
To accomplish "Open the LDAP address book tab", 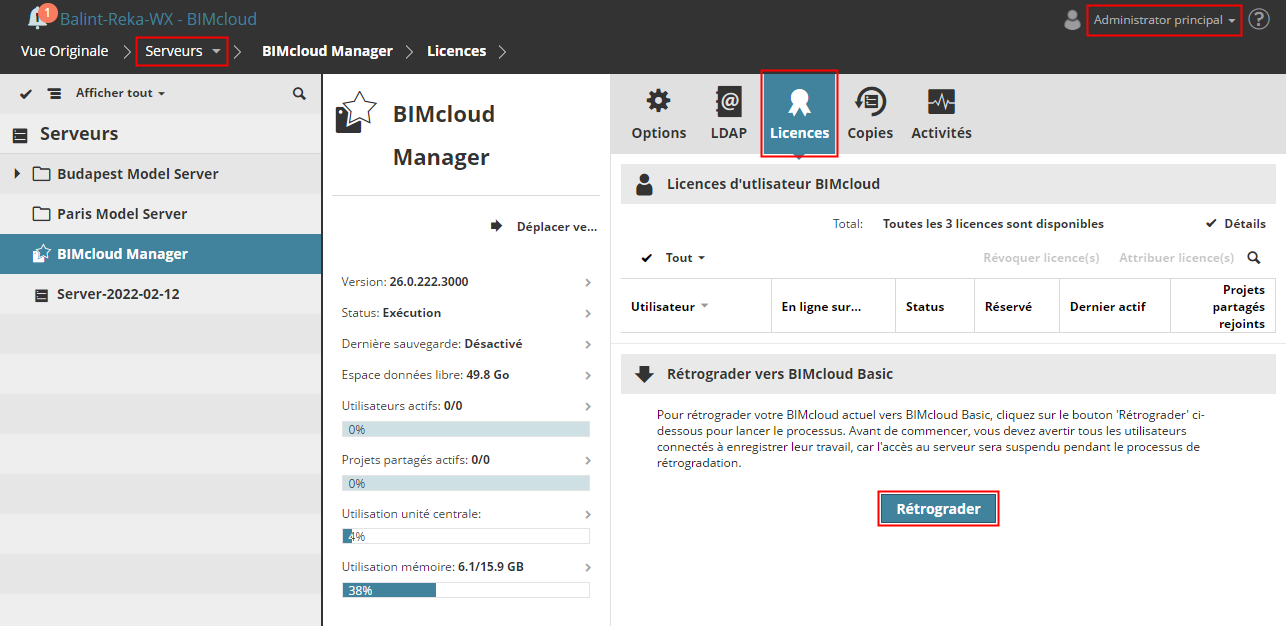I will point(728,114).
